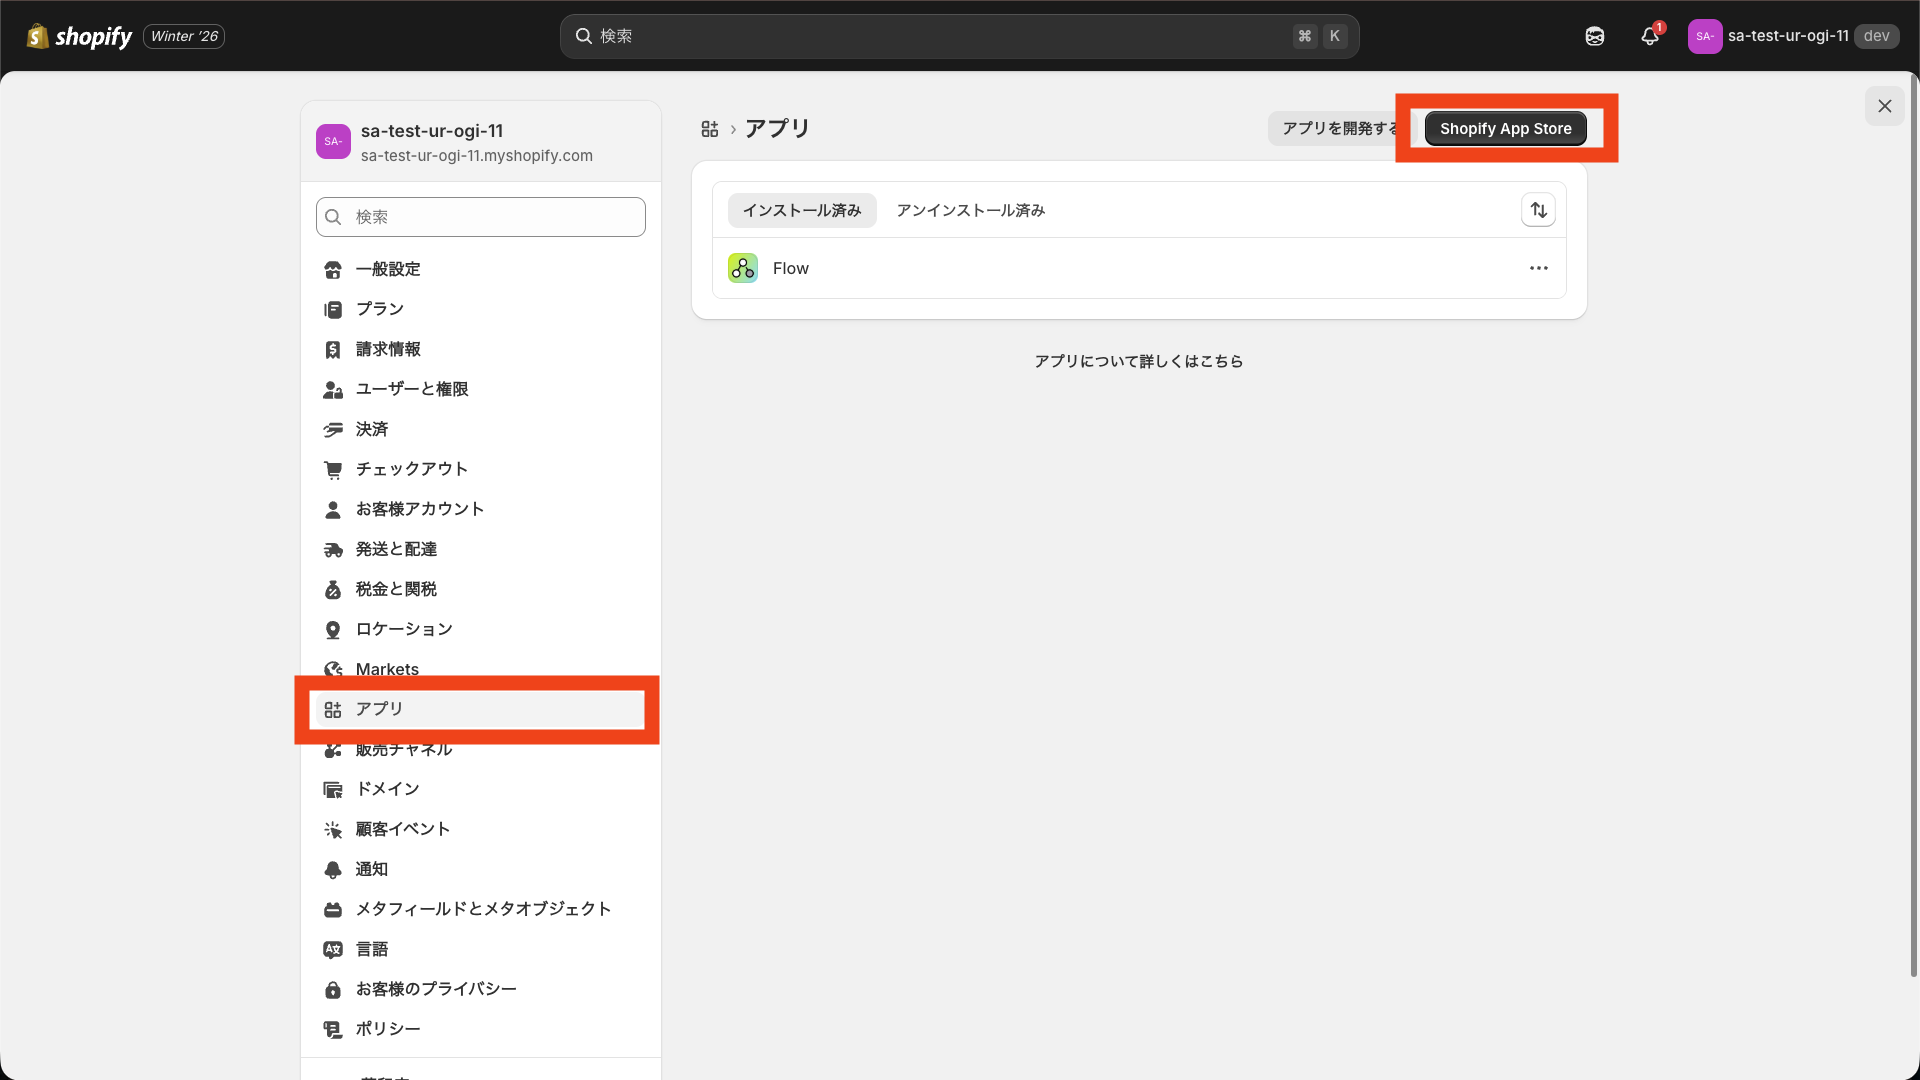
Task: Select the 決済 card icon in the sidebar
Action: (x=334, y=429)
